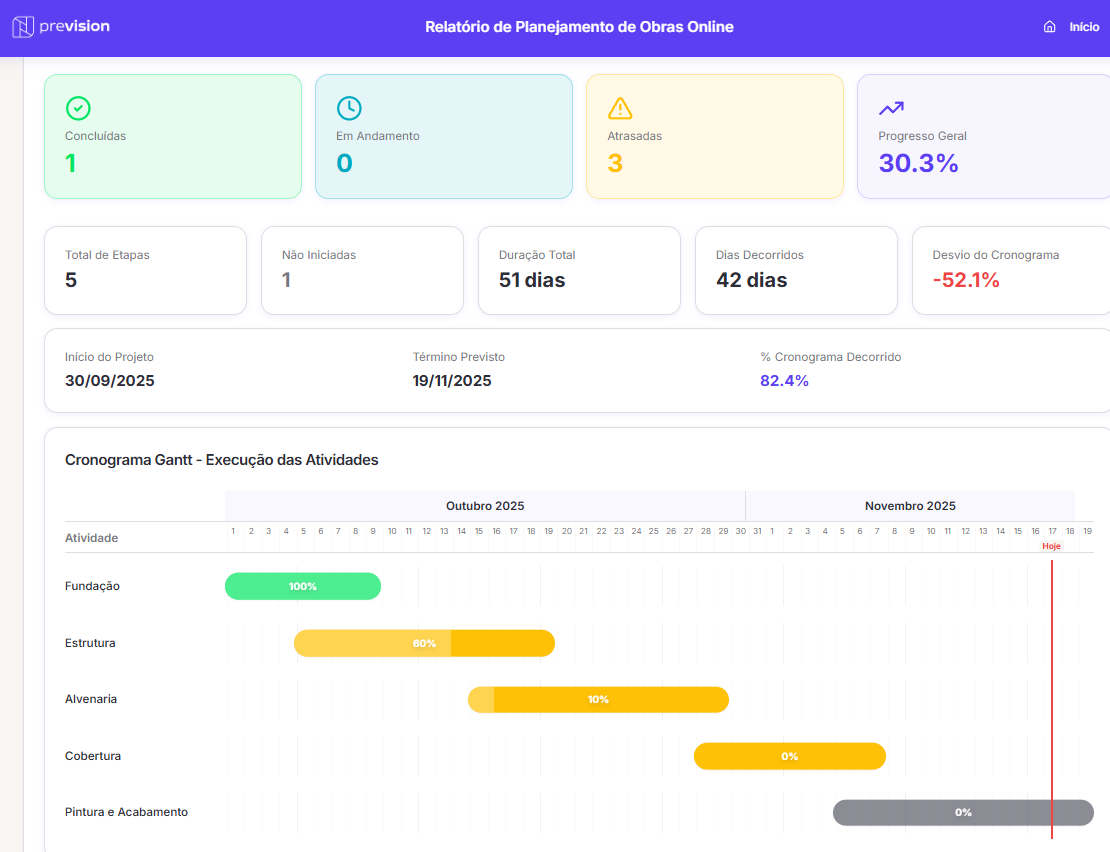1110x852 pixels.
Task: Click the Alvenaria 10% Gantt bar
Action: [x=598, y=699]
